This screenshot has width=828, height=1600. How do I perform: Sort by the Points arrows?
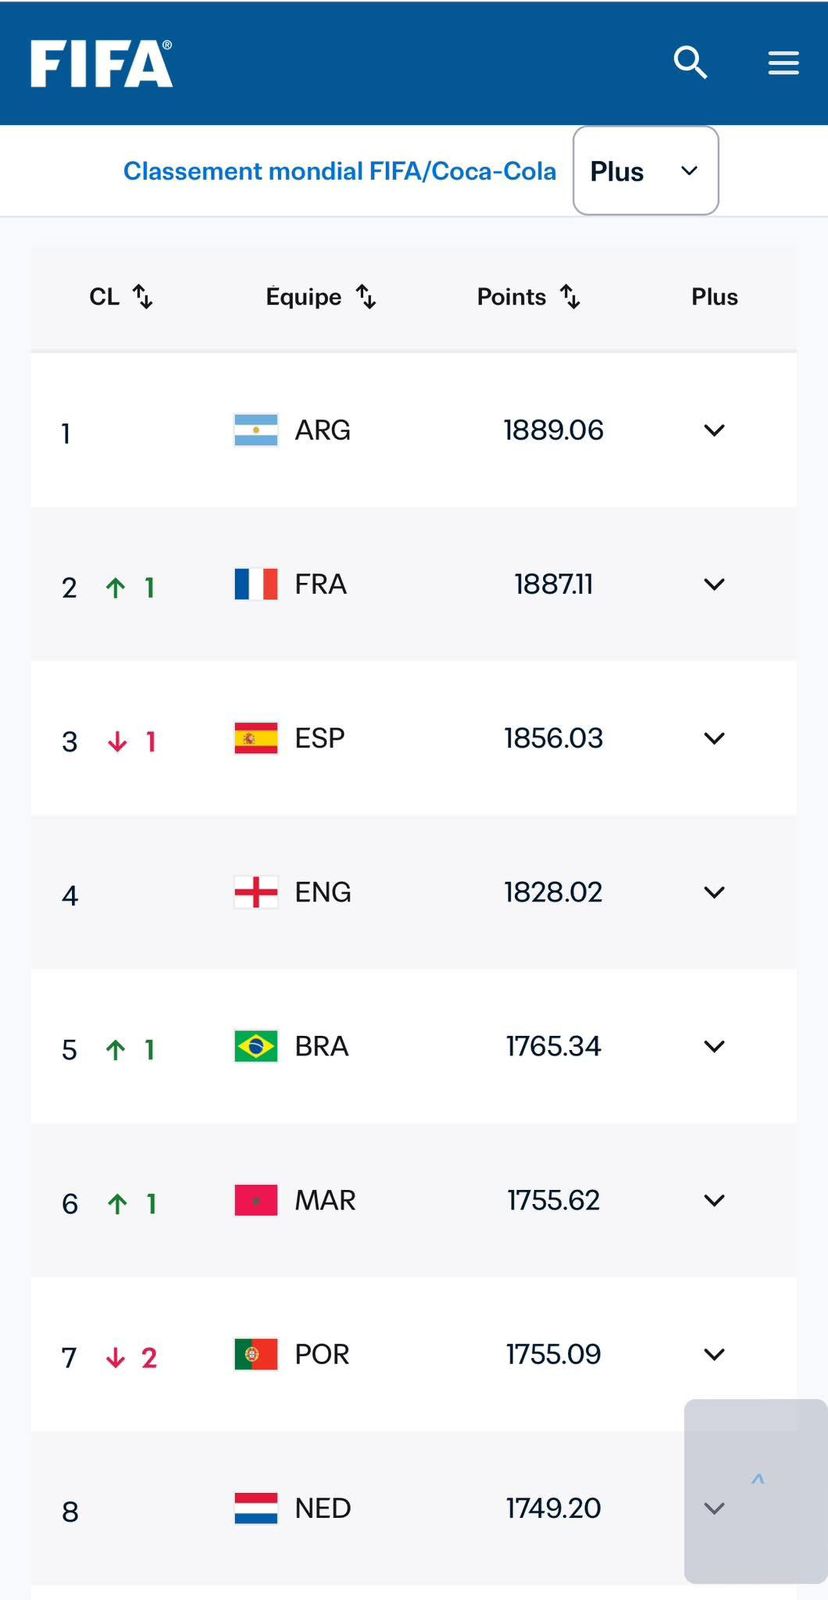tap(570, 296)
